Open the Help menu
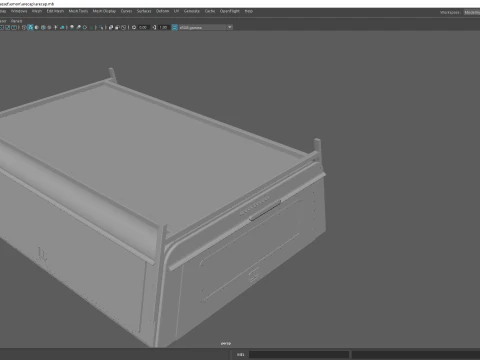Viewport: 480px width, 360px height. coord(249,11)
